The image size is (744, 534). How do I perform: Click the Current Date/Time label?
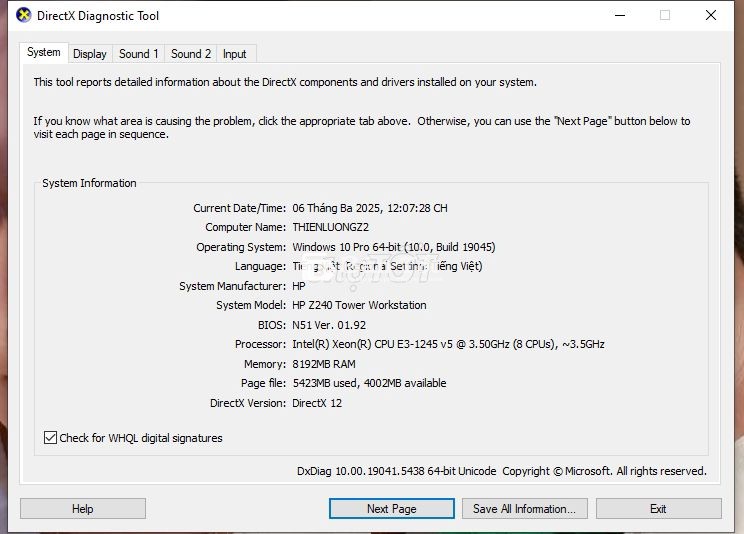240,208
